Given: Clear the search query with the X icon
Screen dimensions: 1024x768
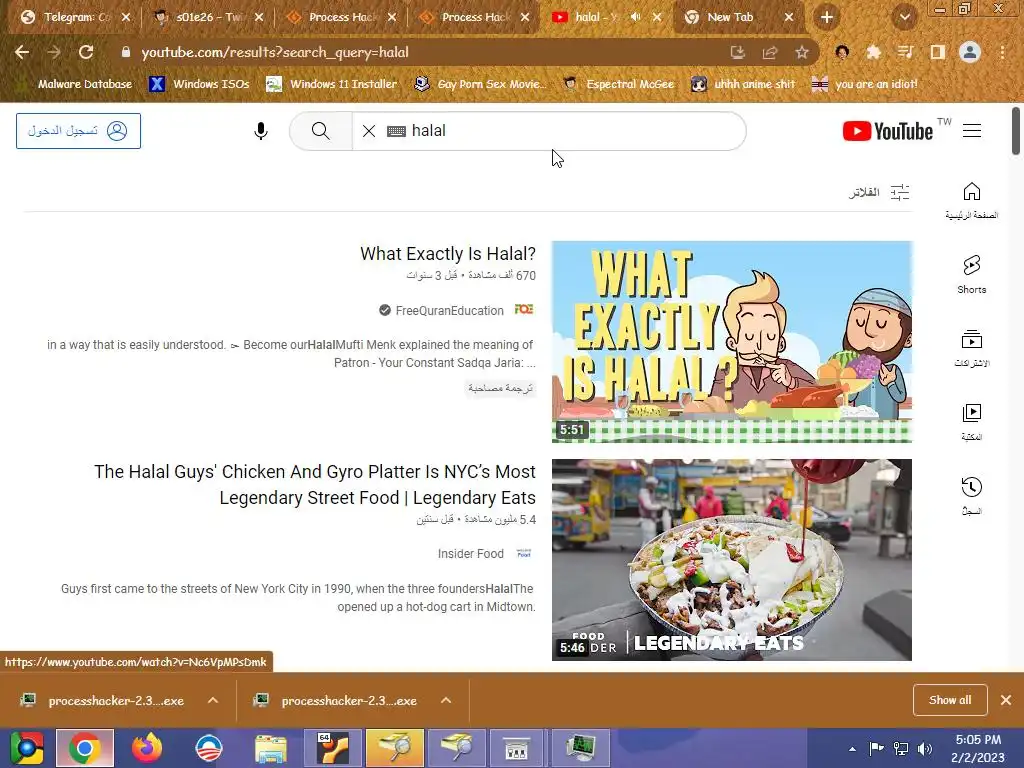Looking at the screenshot, I should (369, 131).
